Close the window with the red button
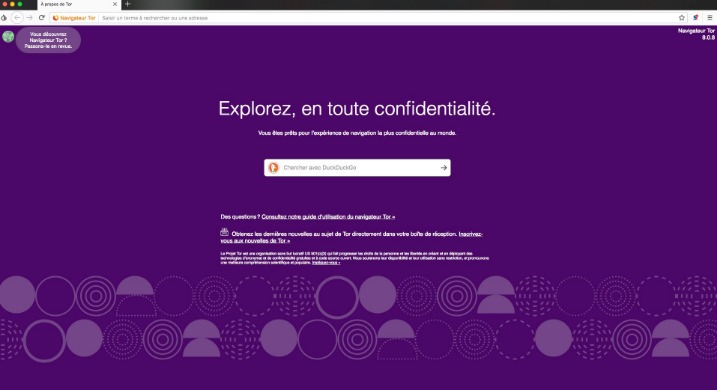The height and width of the screenshot is (390, 717). [x=5, y=4]
